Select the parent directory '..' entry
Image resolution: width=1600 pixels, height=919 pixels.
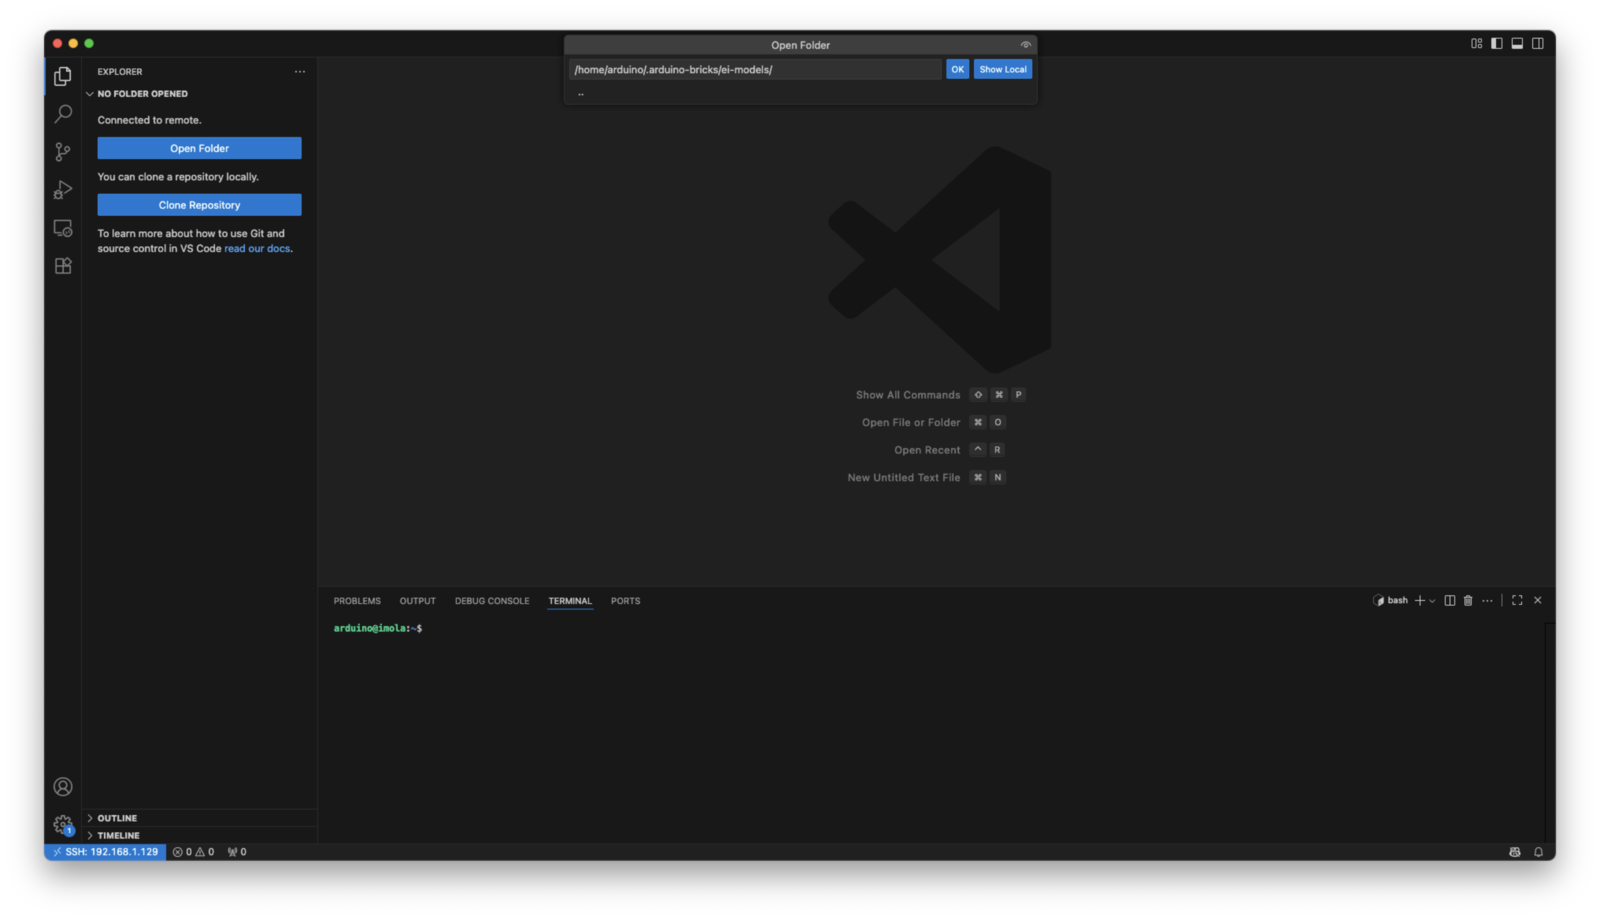pos(800,94)
